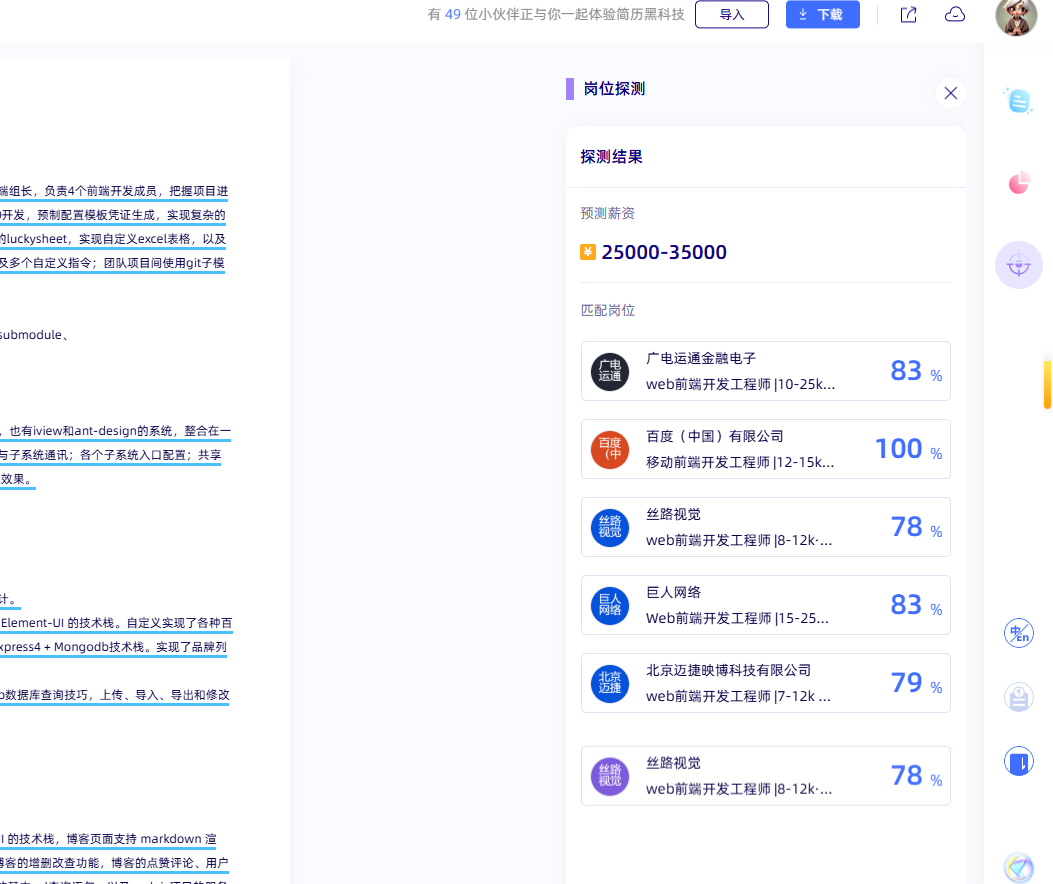
Task: Open the theme palette icon at bottom right
Action: (1018, 866)
